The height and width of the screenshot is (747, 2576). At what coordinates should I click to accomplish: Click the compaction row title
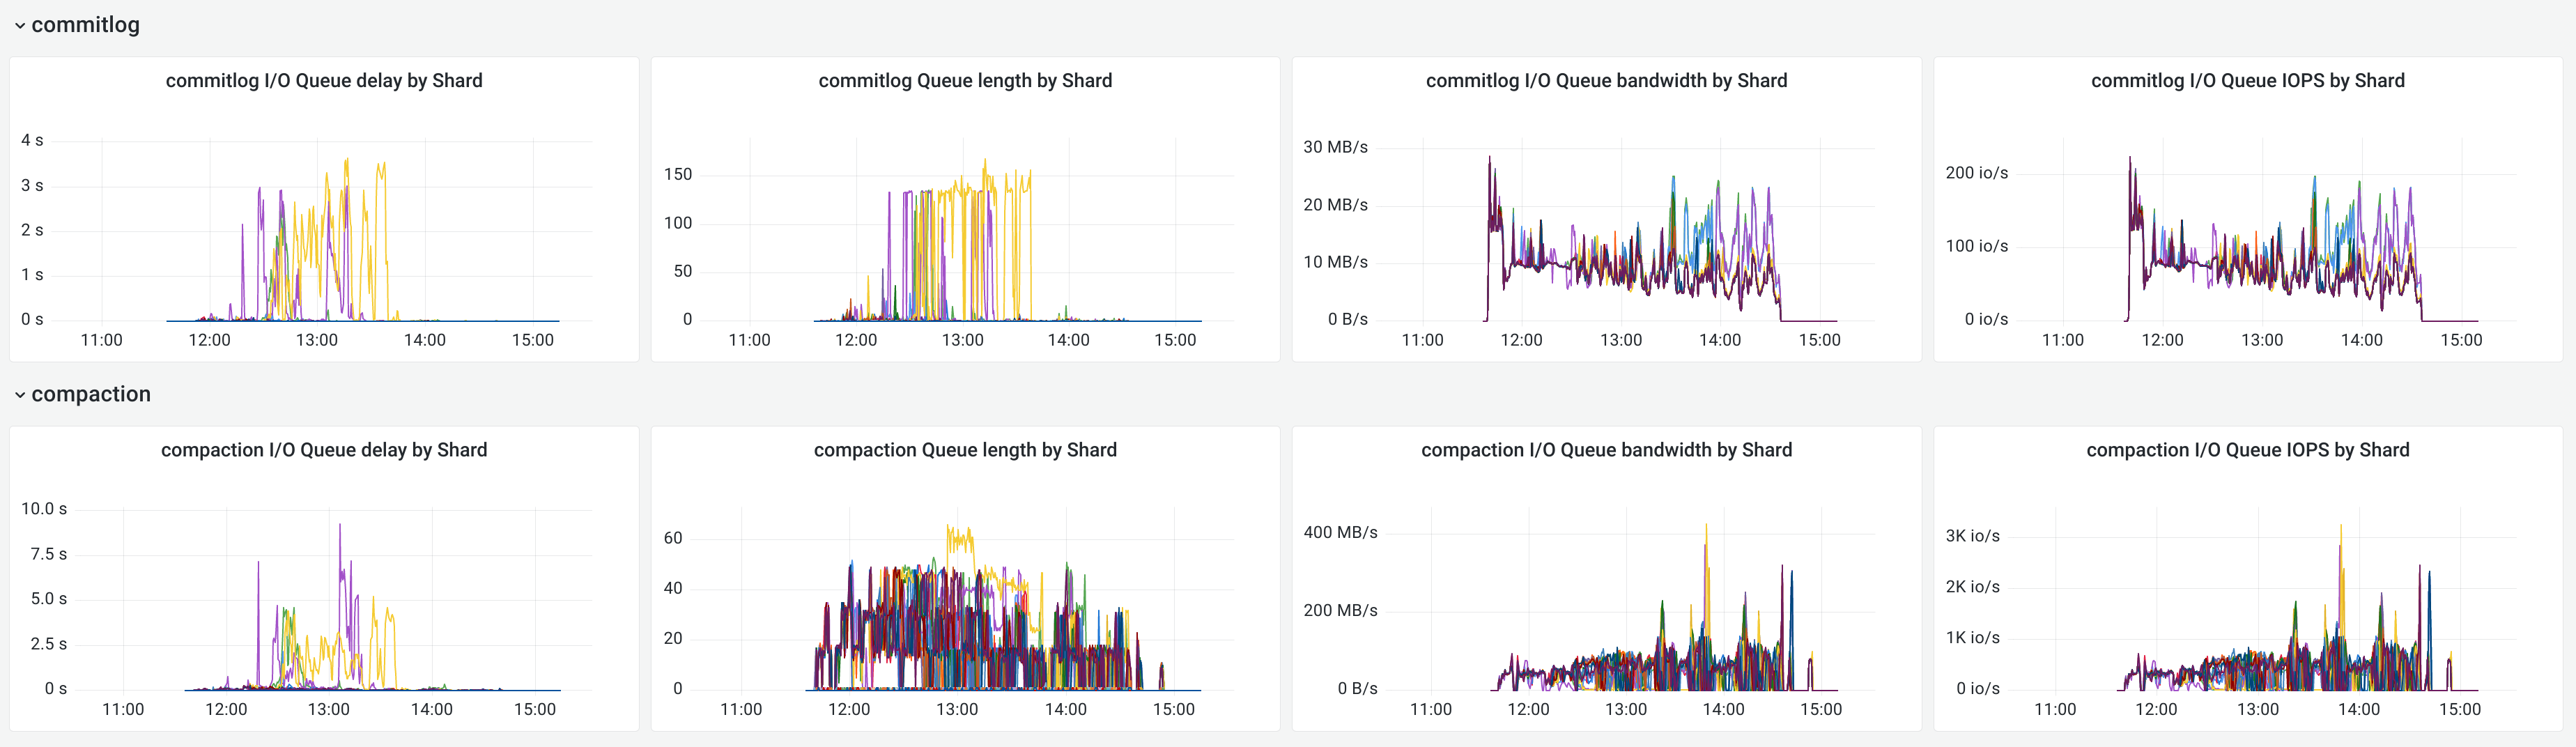[x=91, y=394]
